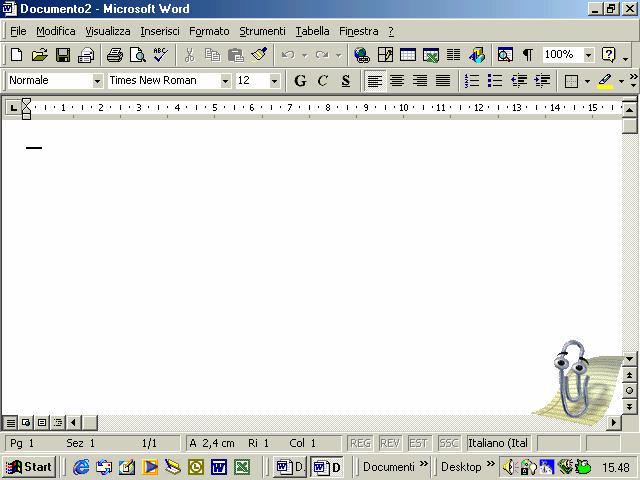This screenshot has height=480, width=640.
Task: Click the tab alignment selector on ruler
Action: coord(13,108)
